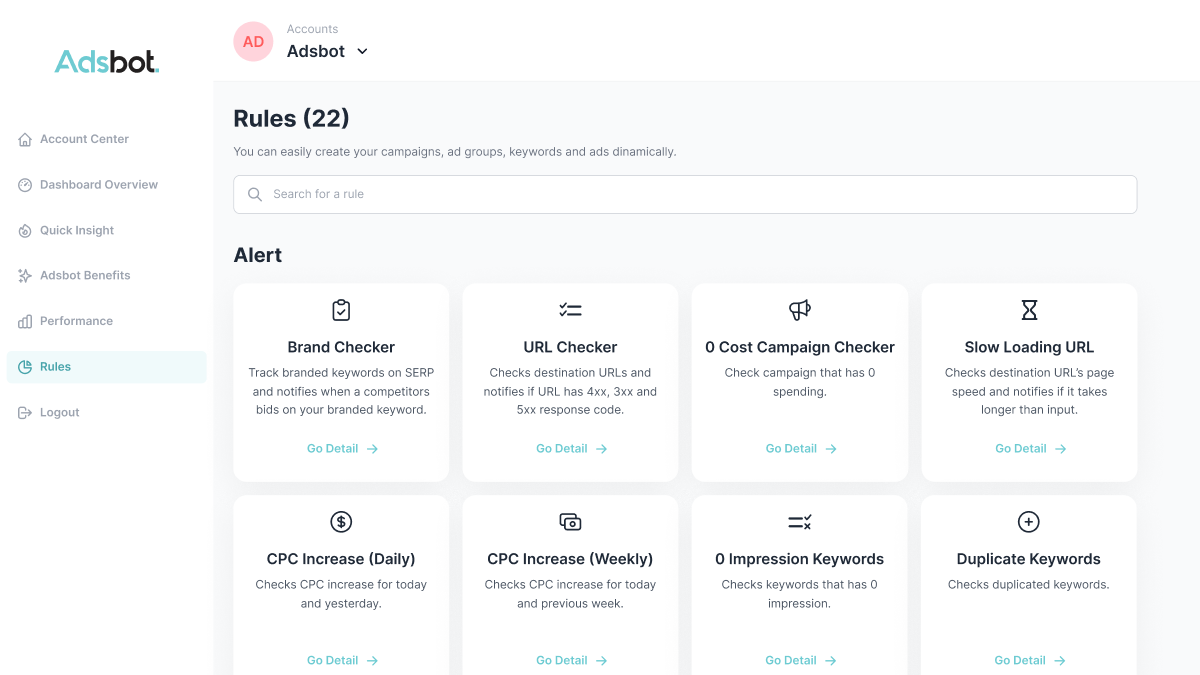Open the Quick Insight menu item
The image size is (1200, 675).
point(76,230)
